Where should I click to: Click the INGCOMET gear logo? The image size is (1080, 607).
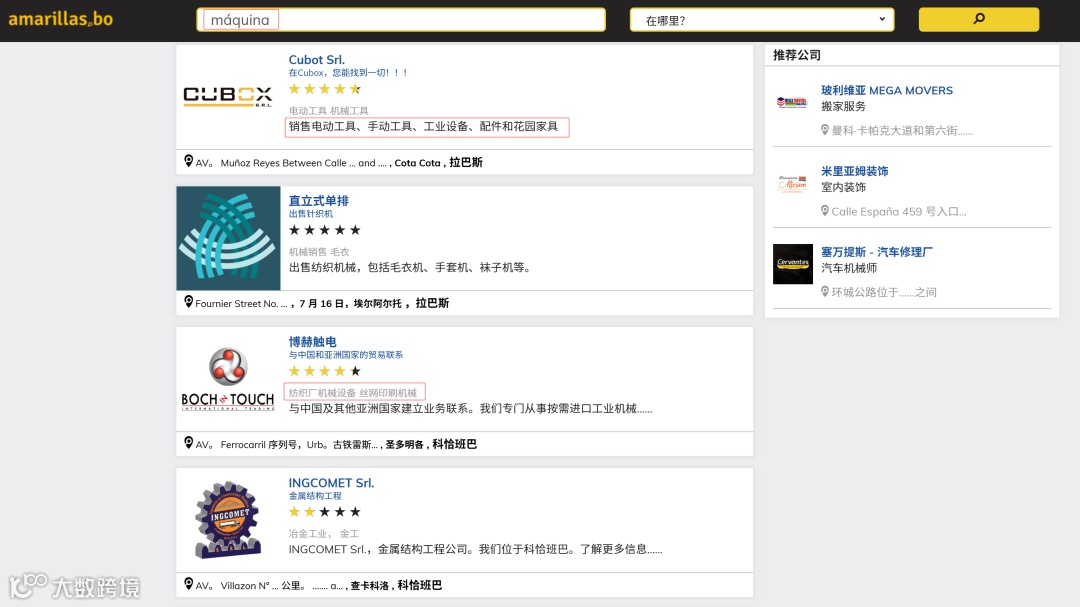point(228,520)
